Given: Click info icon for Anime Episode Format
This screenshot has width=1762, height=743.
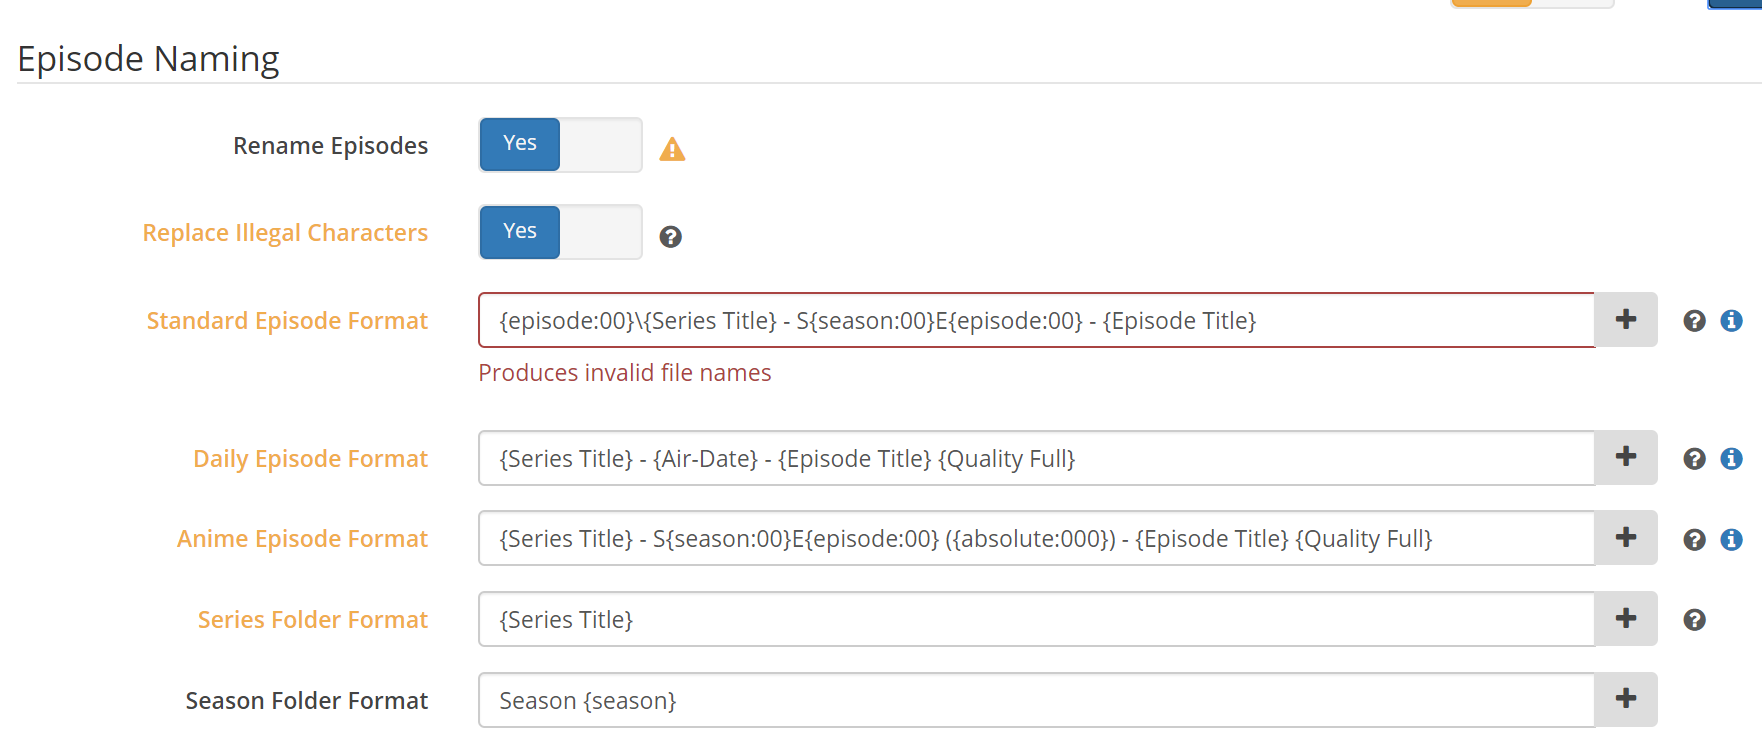Looking at the screenshot, I should pos(1731,540).
